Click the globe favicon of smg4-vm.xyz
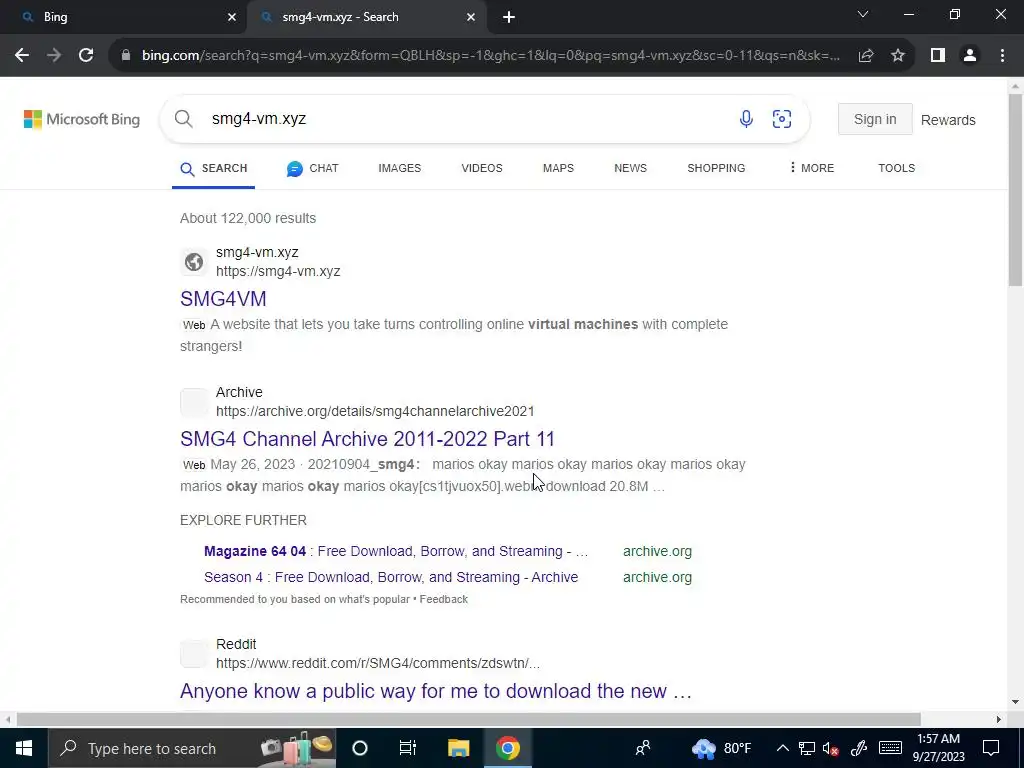The height and width of the screenshot is (768, 1024). pyautogui.click(x=193, y=262)
